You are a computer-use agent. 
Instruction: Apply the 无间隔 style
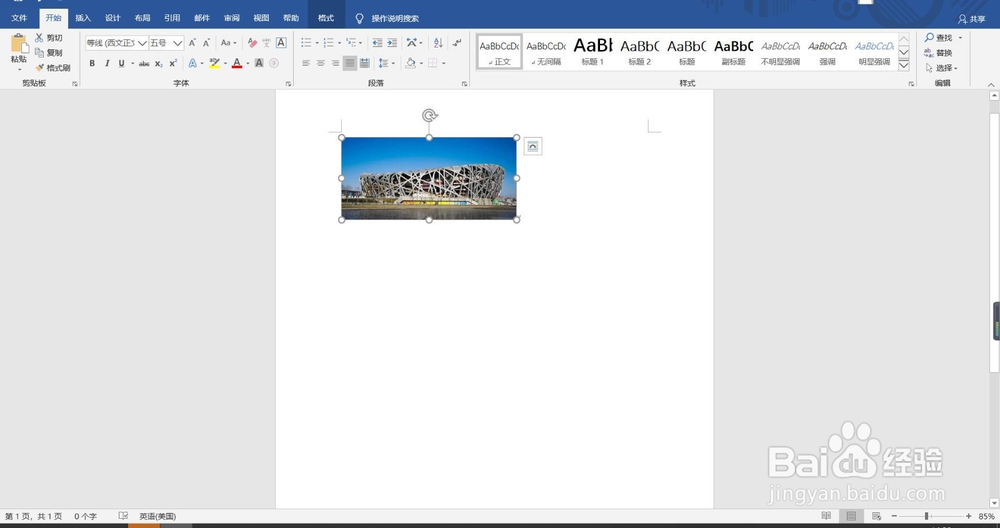(x=546, y=52)
